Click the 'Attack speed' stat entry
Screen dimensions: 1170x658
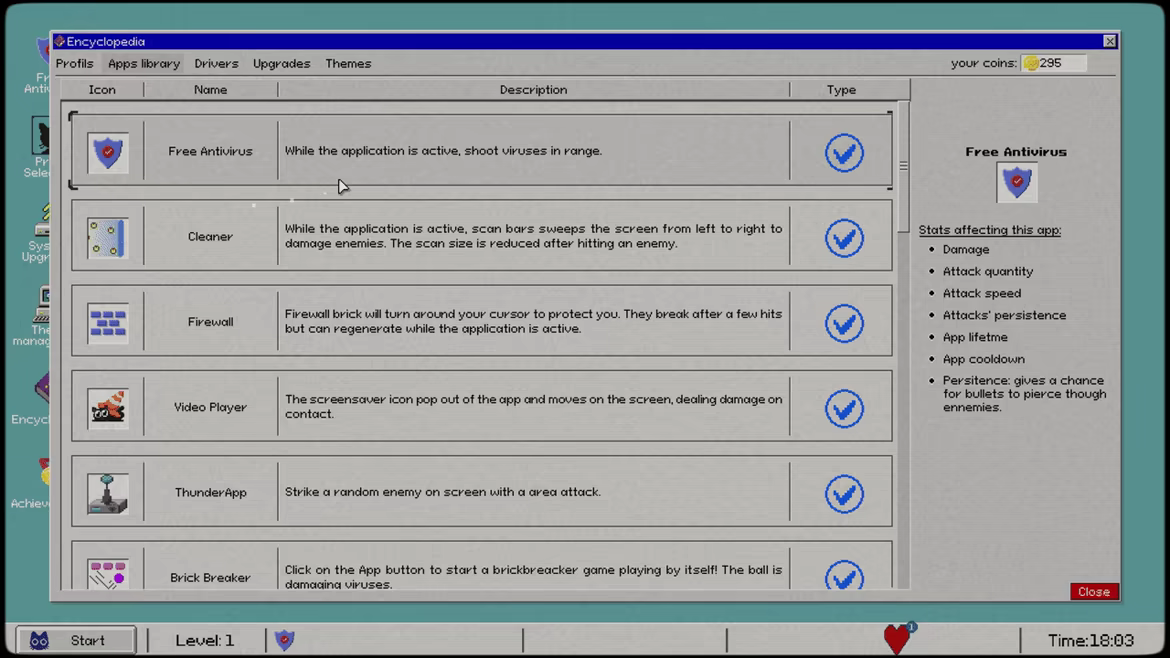pyautogui.click(x=982, y=293)
